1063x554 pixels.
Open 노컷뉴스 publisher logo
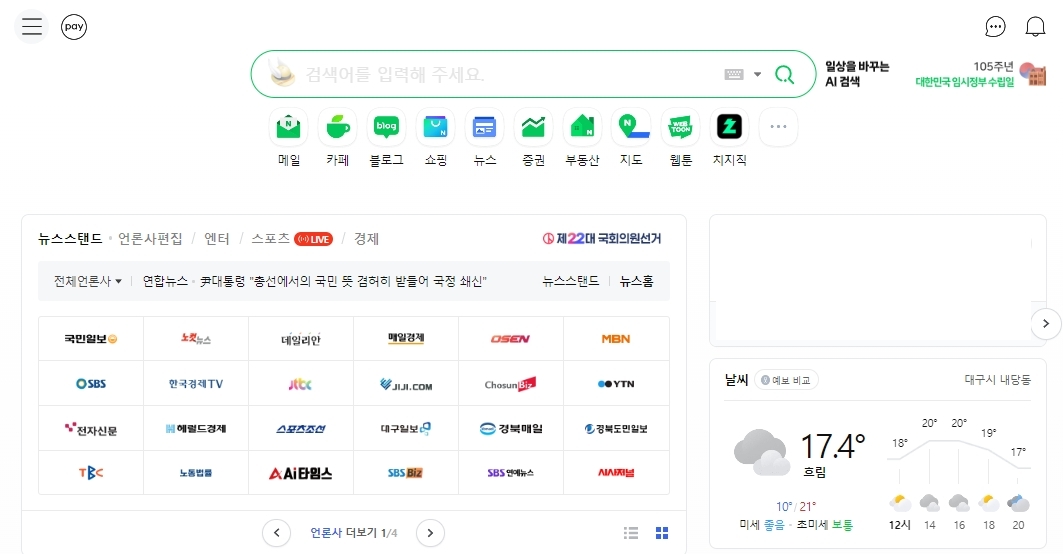196,338
